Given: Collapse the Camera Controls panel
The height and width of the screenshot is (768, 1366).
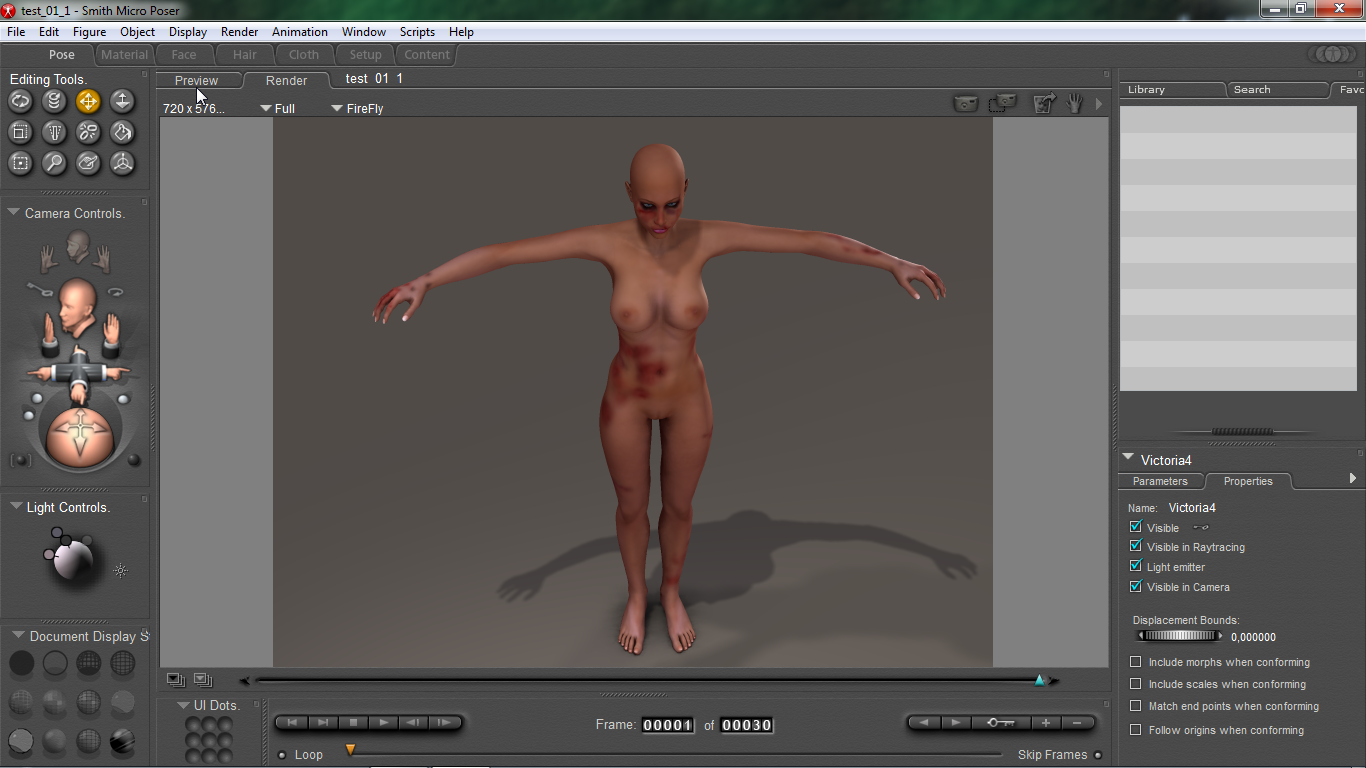Looking at the screenshot, I should [x=14, y=212].
